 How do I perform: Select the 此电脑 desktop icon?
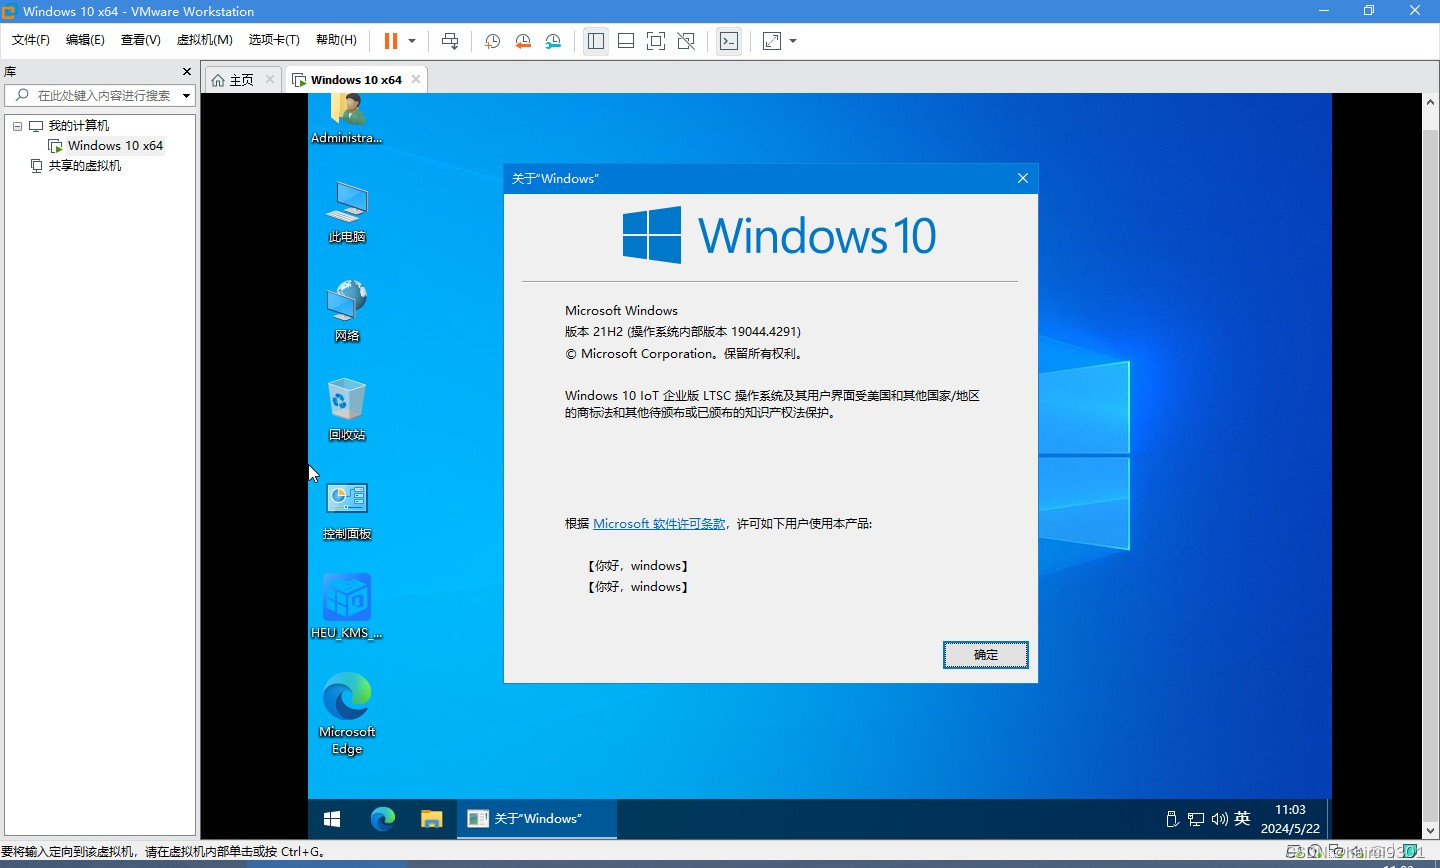[347, 212]
